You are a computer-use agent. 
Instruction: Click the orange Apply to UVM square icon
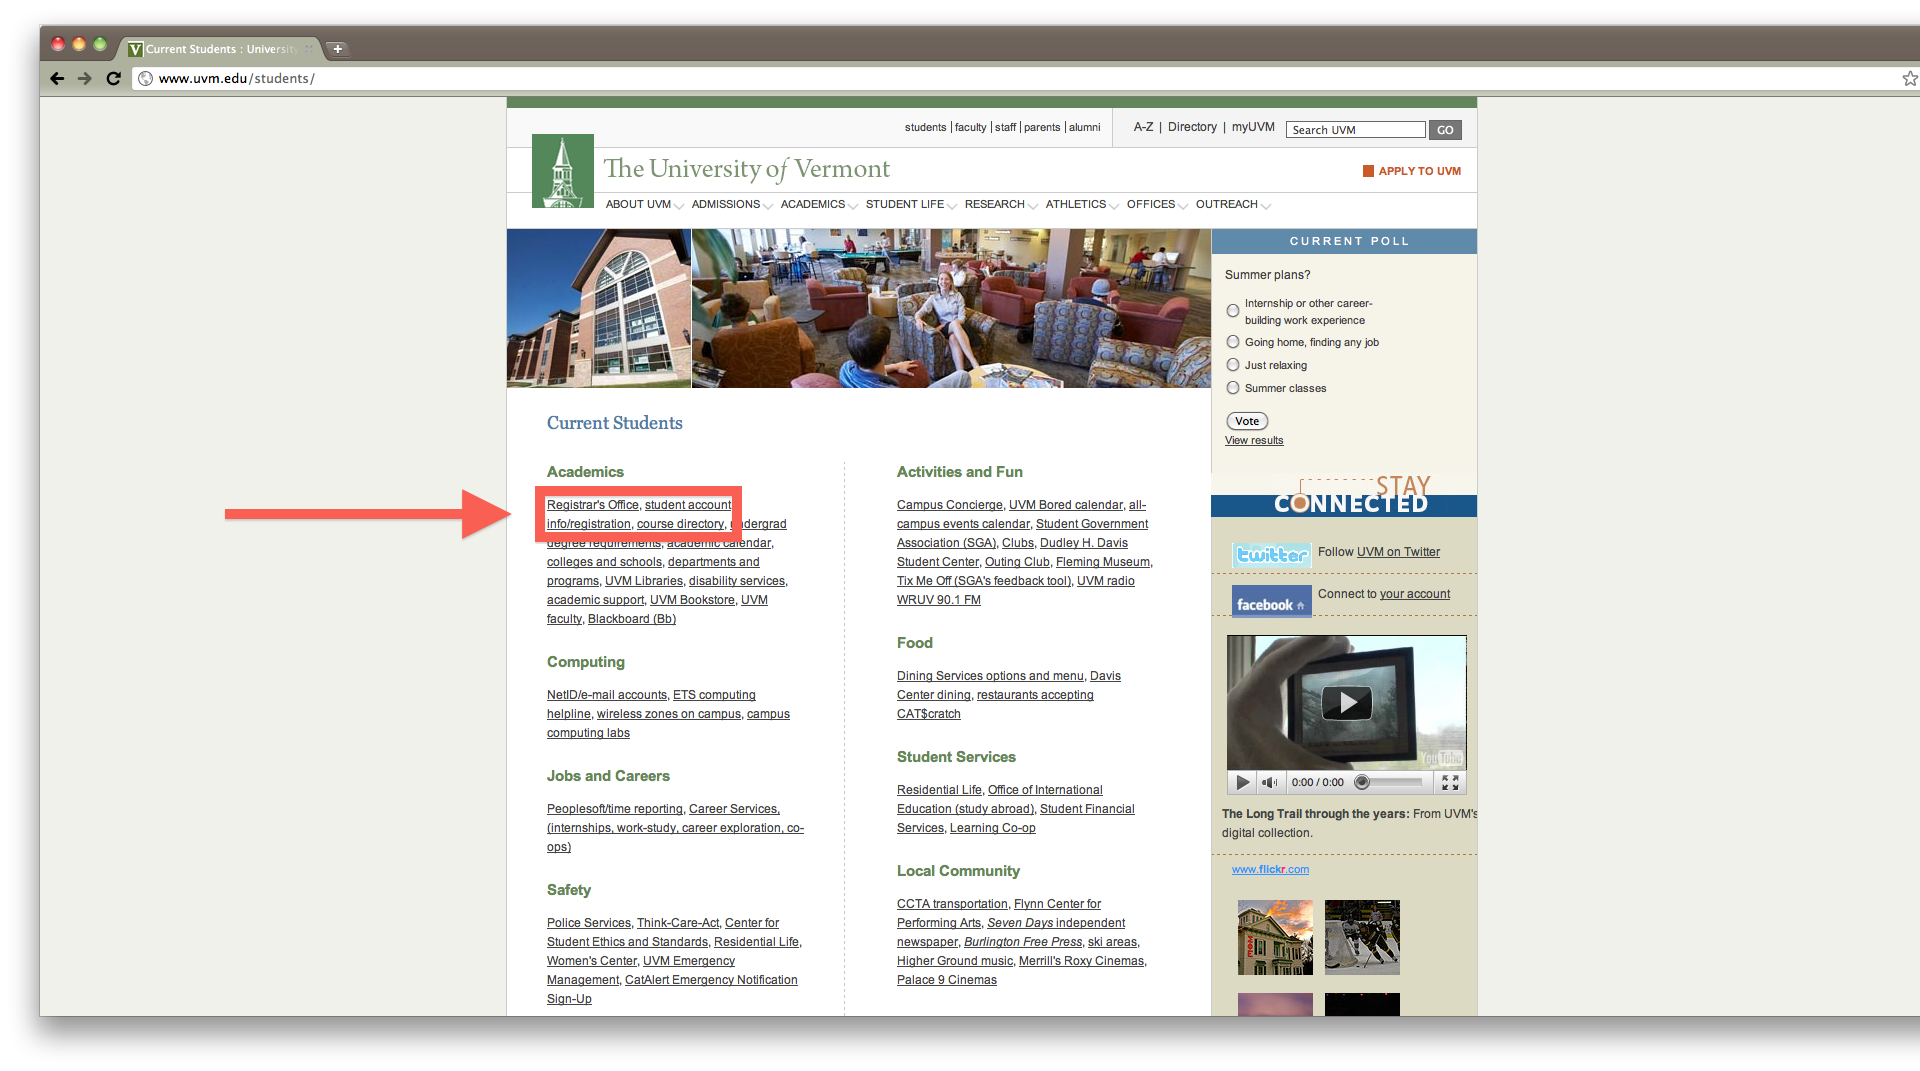click(x=1368, y=171)
